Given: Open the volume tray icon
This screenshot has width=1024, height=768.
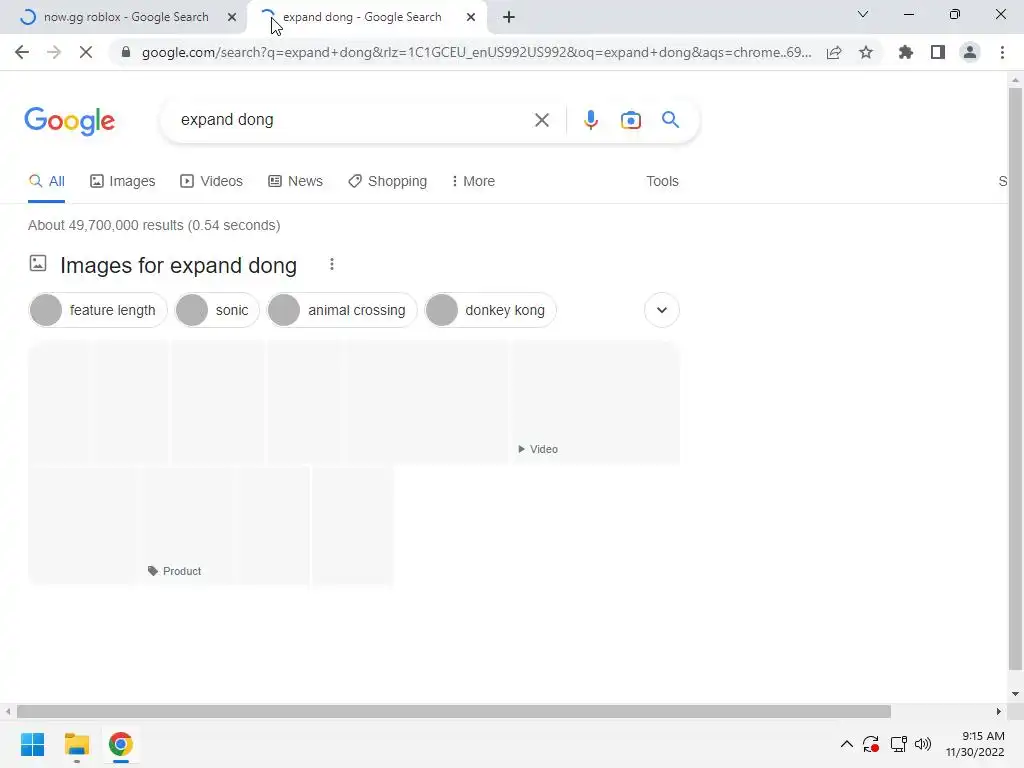Looking at the screenshot, I should point(923,744).
